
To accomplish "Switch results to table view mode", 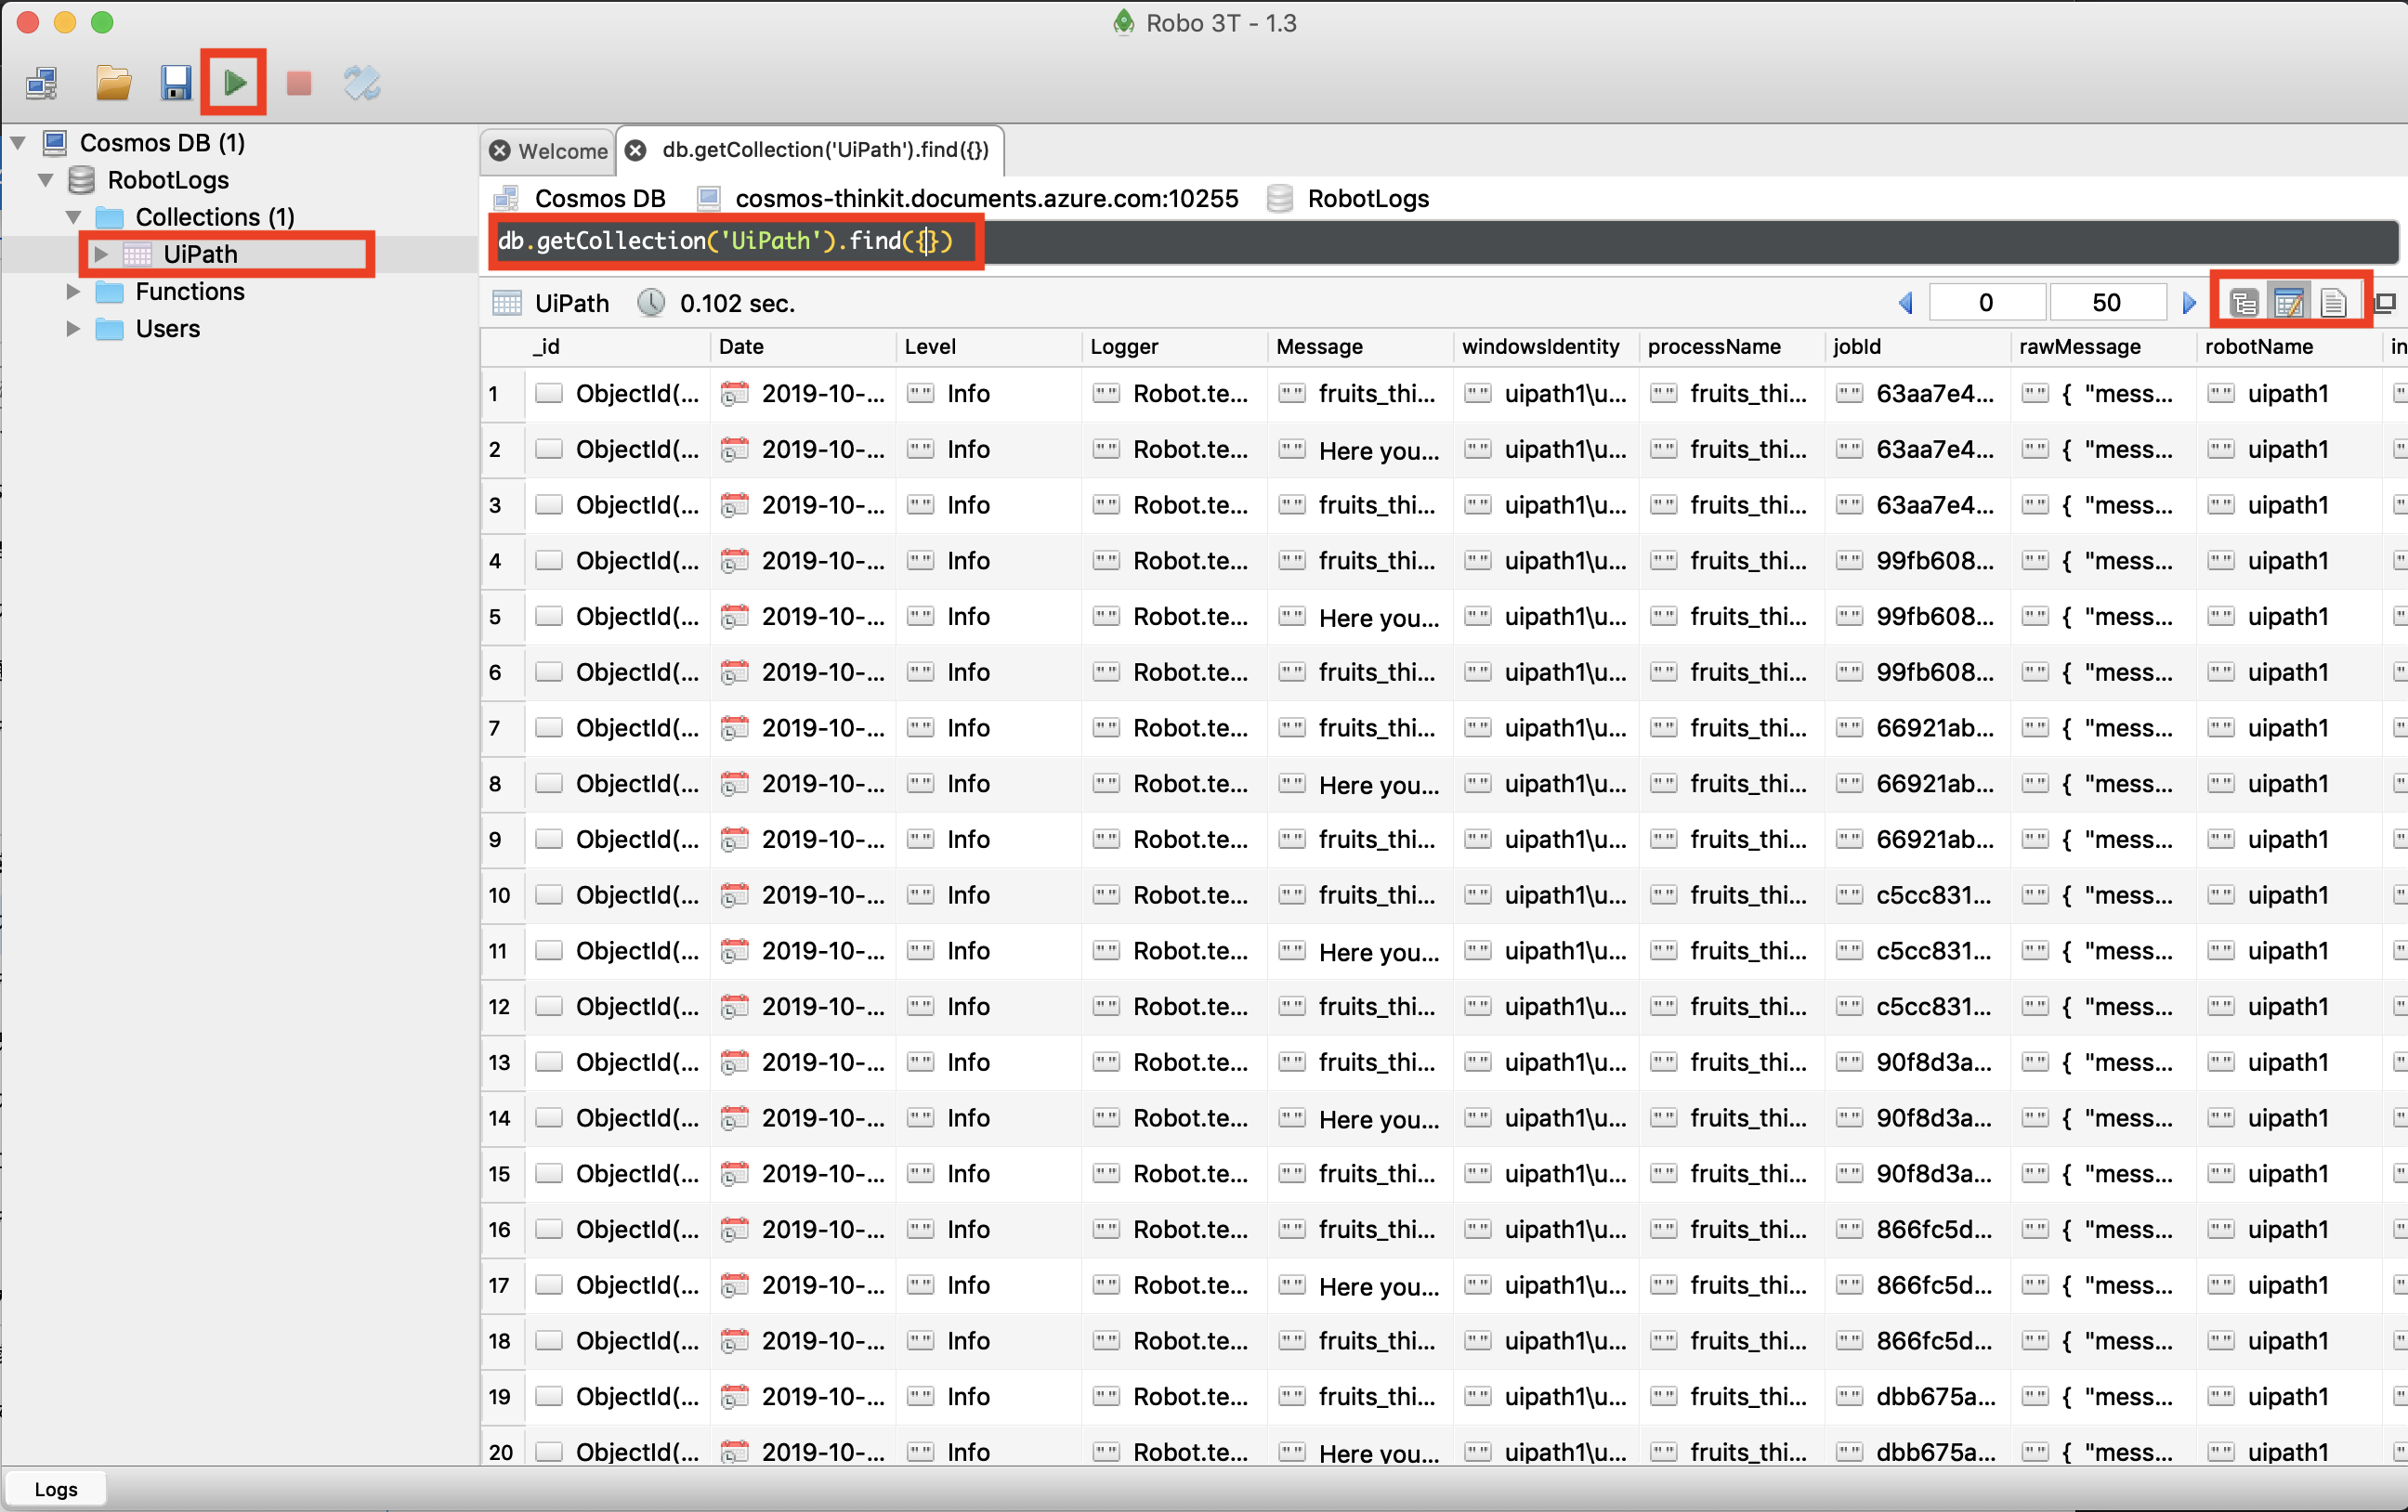I will click(2289, 302).
